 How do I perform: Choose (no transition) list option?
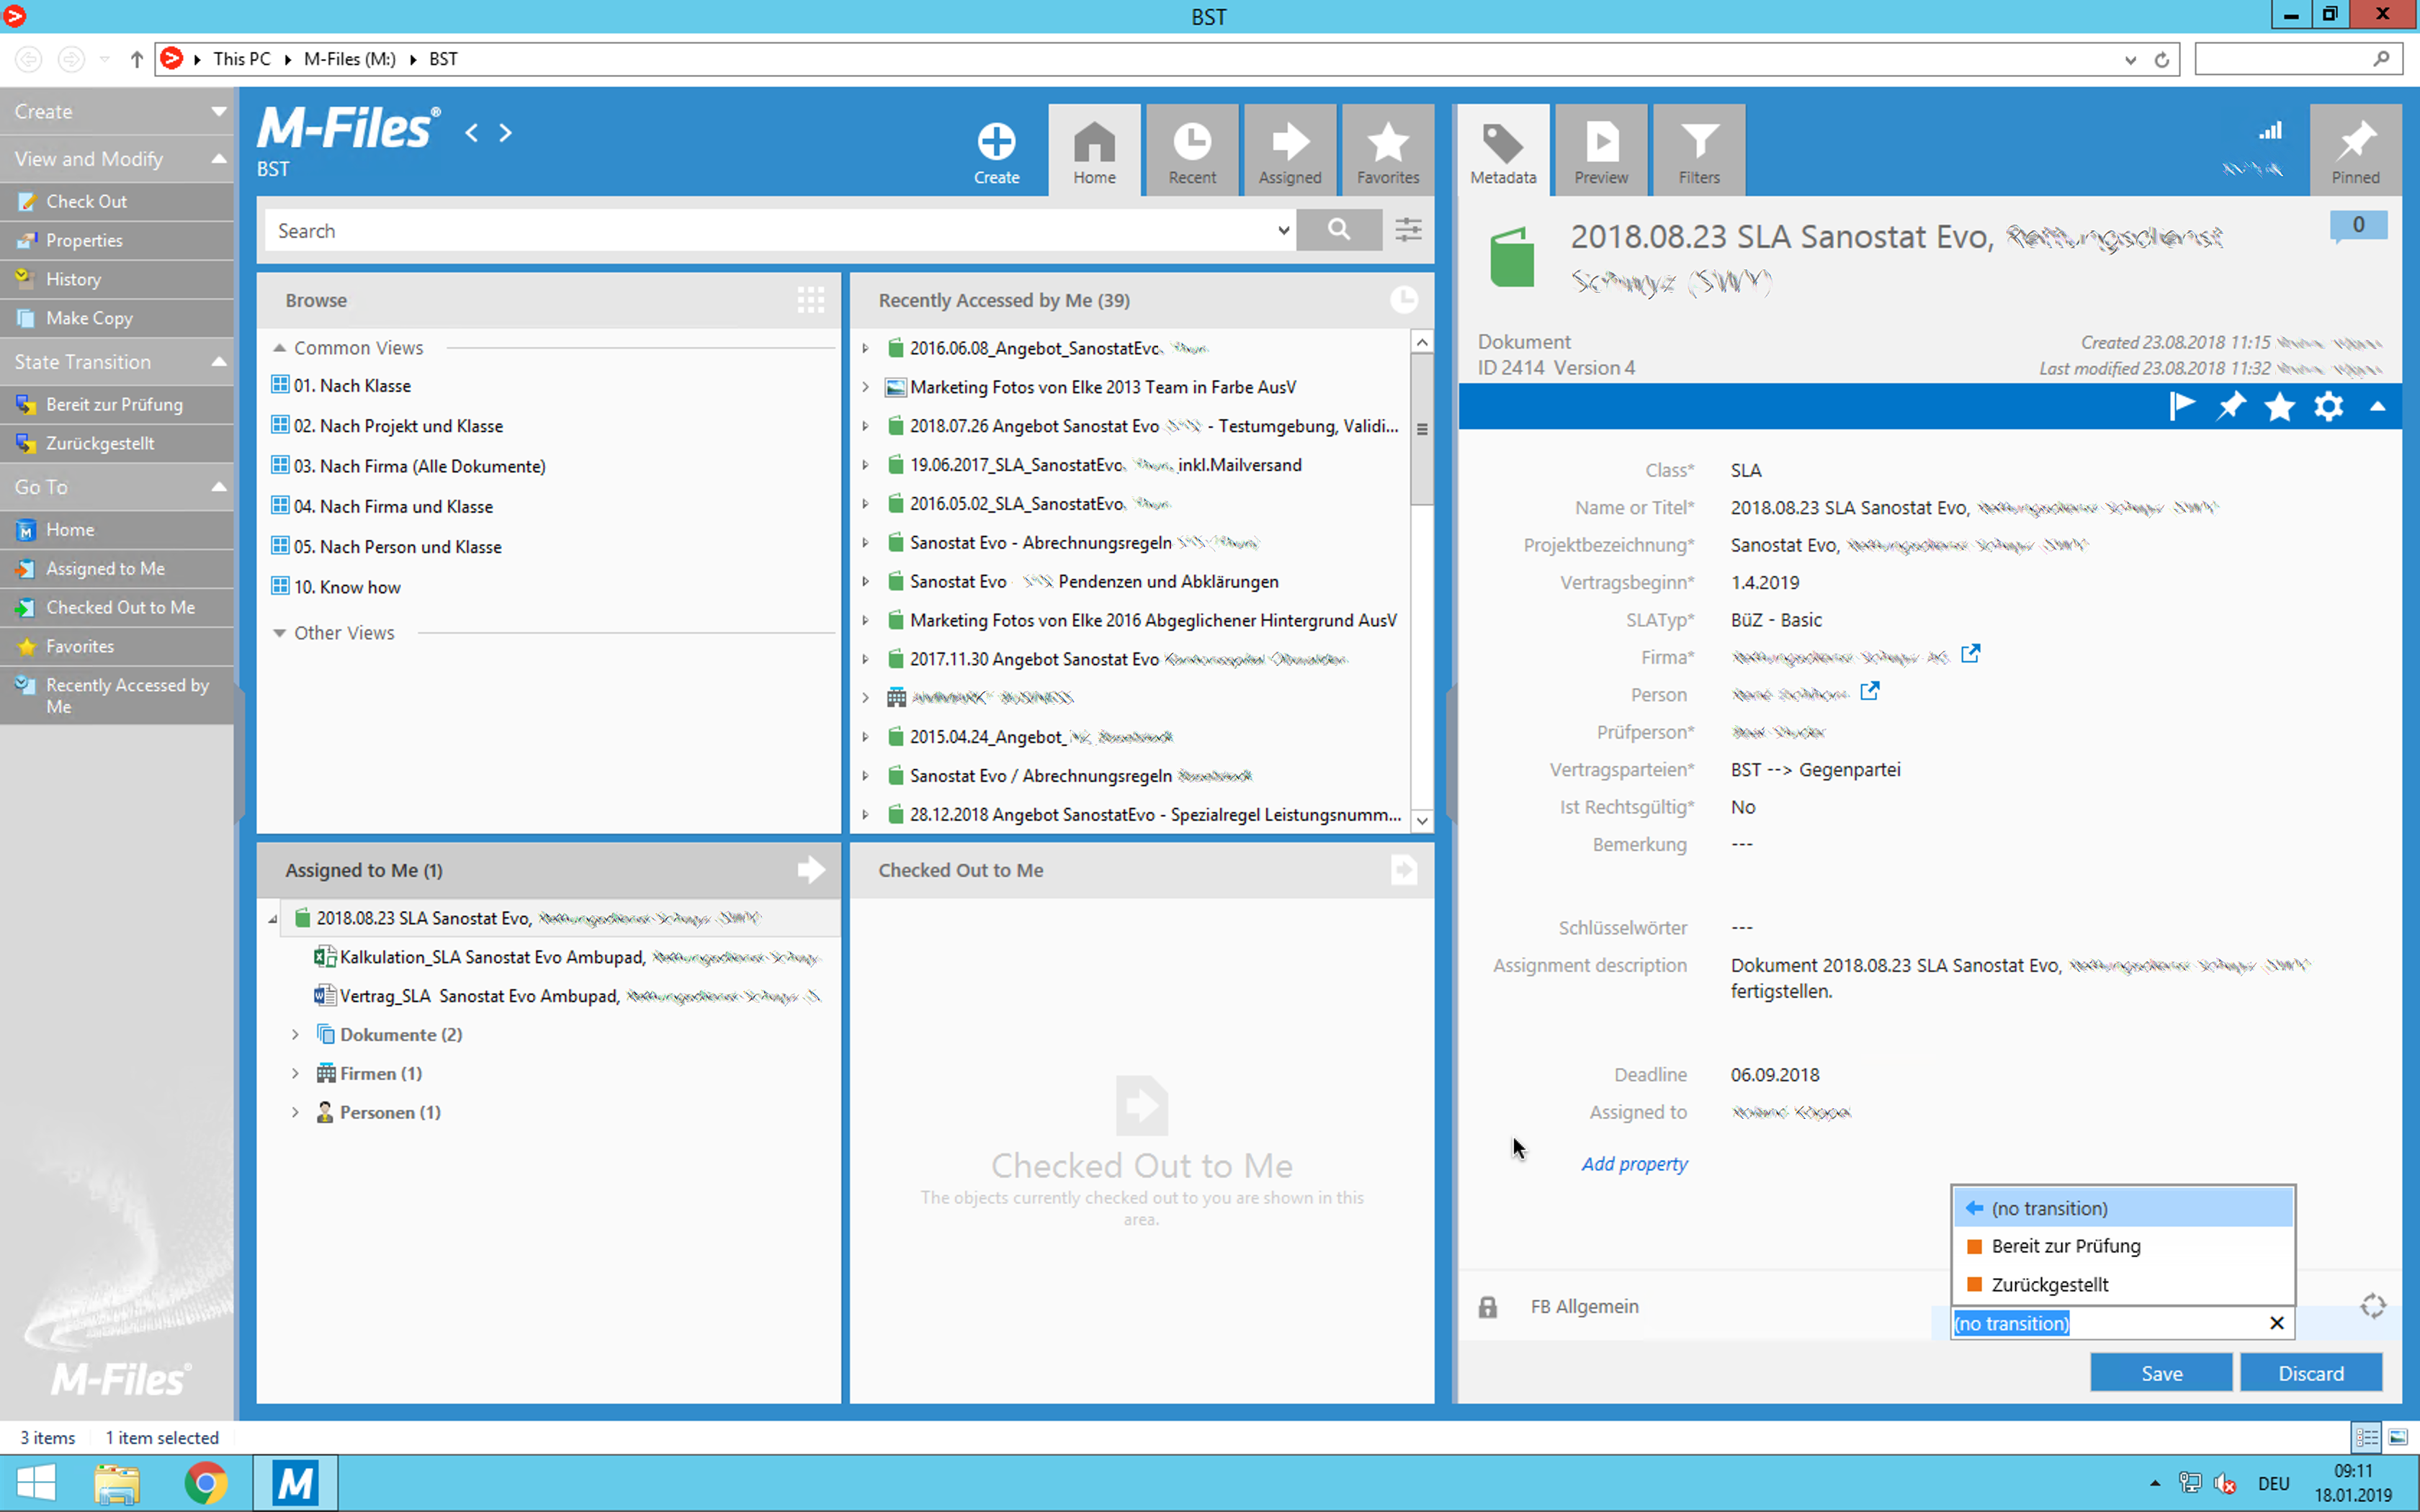2123,1208
